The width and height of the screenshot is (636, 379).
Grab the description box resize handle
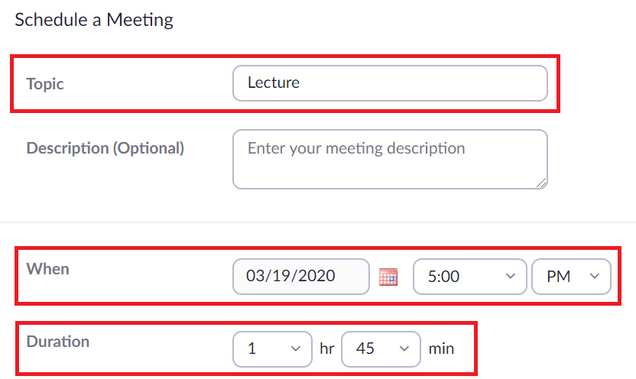(542, 183)
